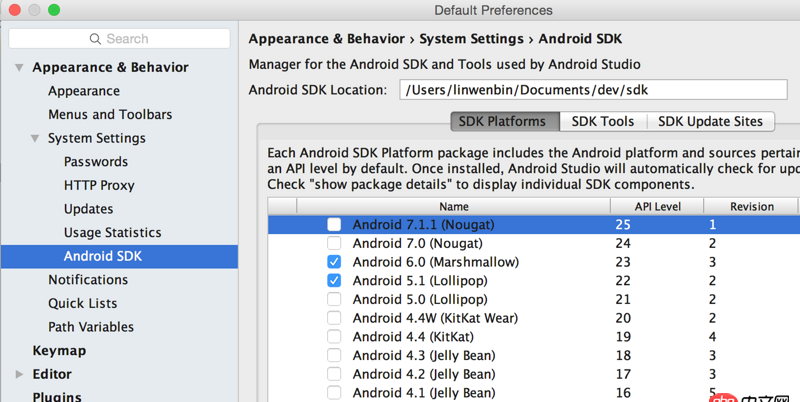Click the green zoom window button
The width and height of the screenshot is (800, 402).
(54, 10)
